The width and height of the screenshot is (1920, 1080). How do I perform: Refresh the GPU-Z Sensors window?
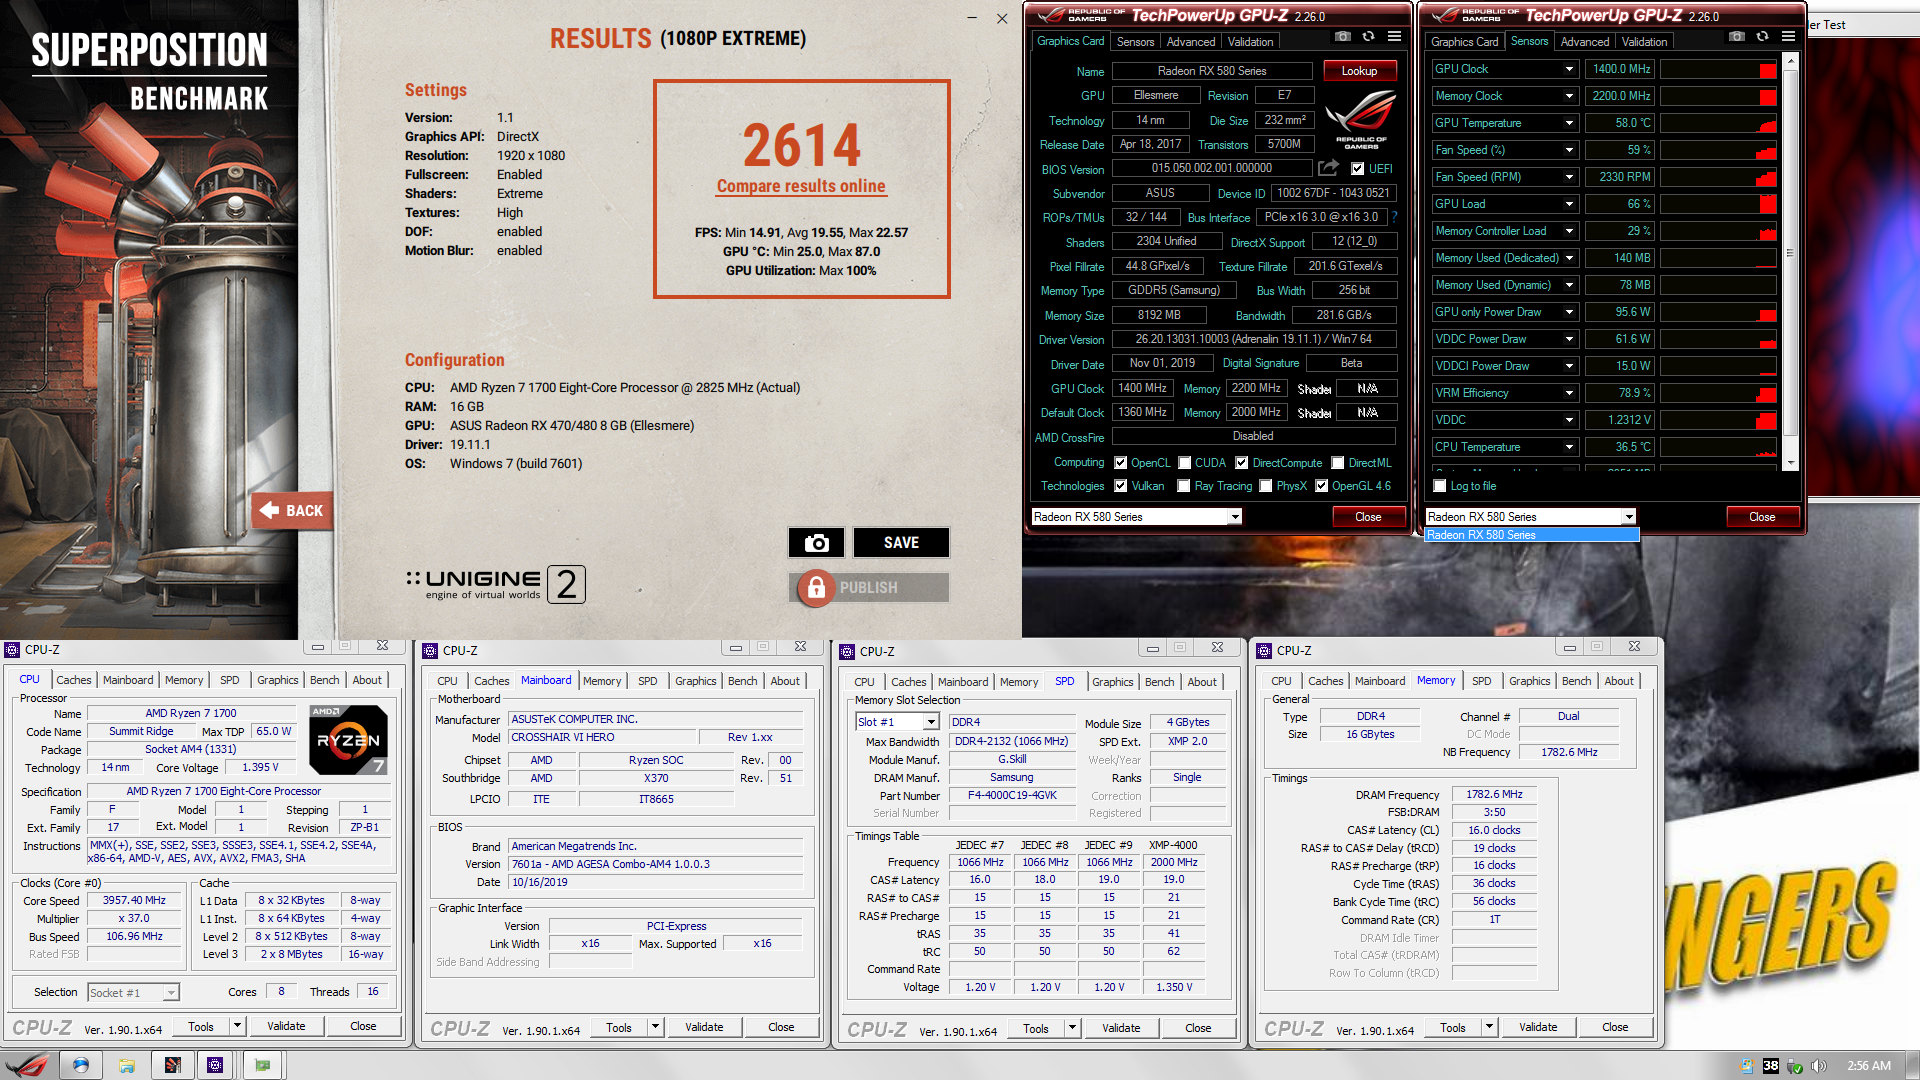[x=1762, y=37]
